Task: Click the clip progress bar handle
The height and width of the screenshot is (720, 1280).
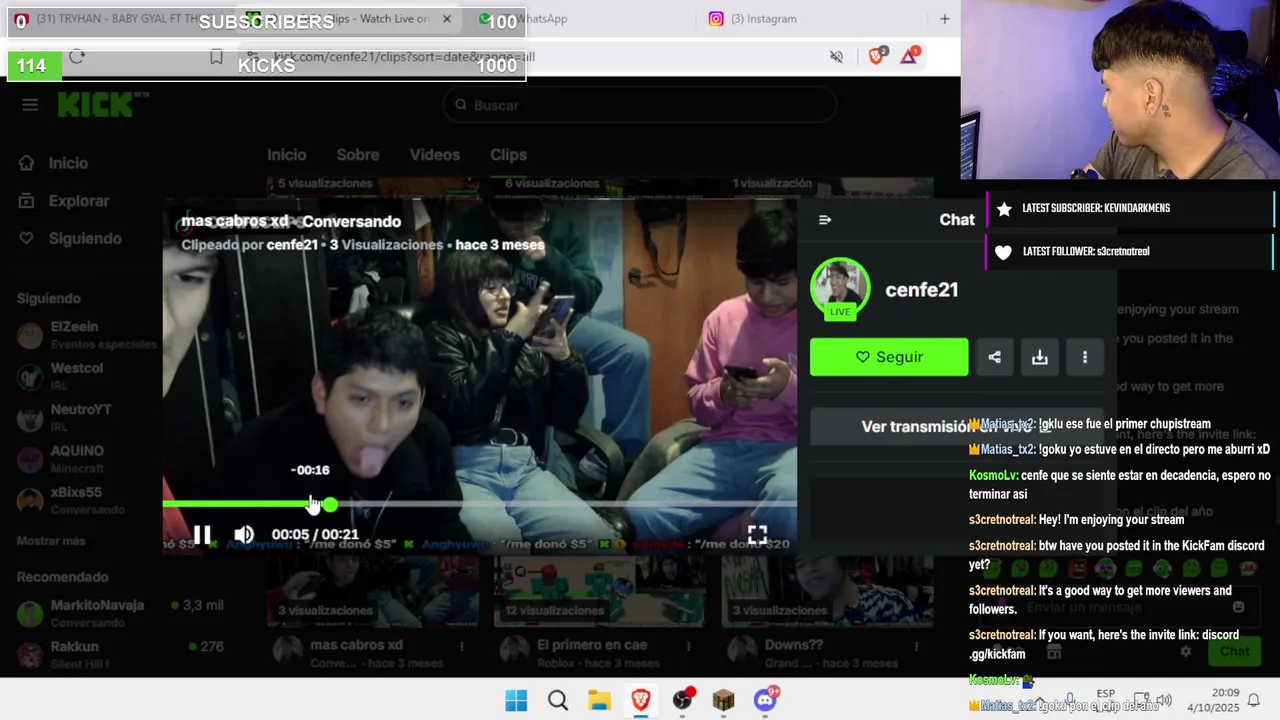Action: (330, 505)
